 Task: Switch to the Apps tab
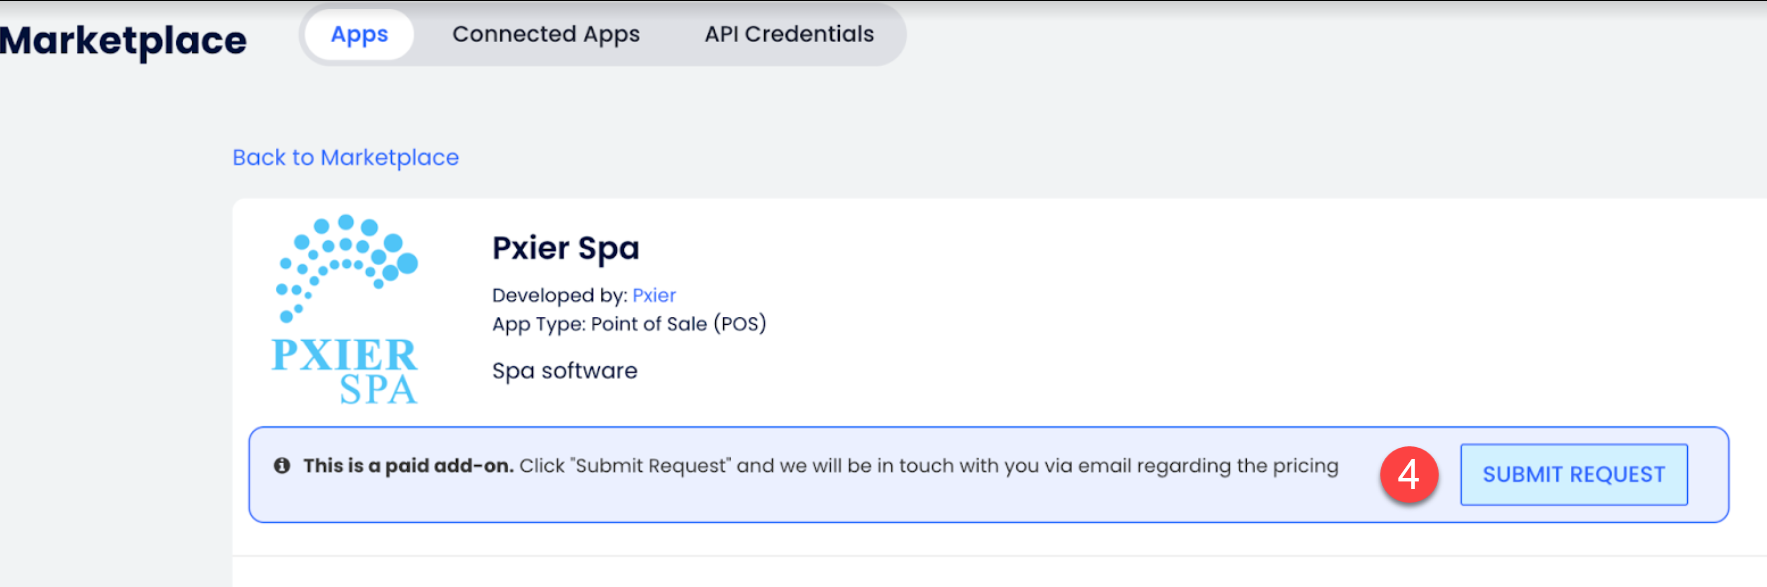(359, 34)
